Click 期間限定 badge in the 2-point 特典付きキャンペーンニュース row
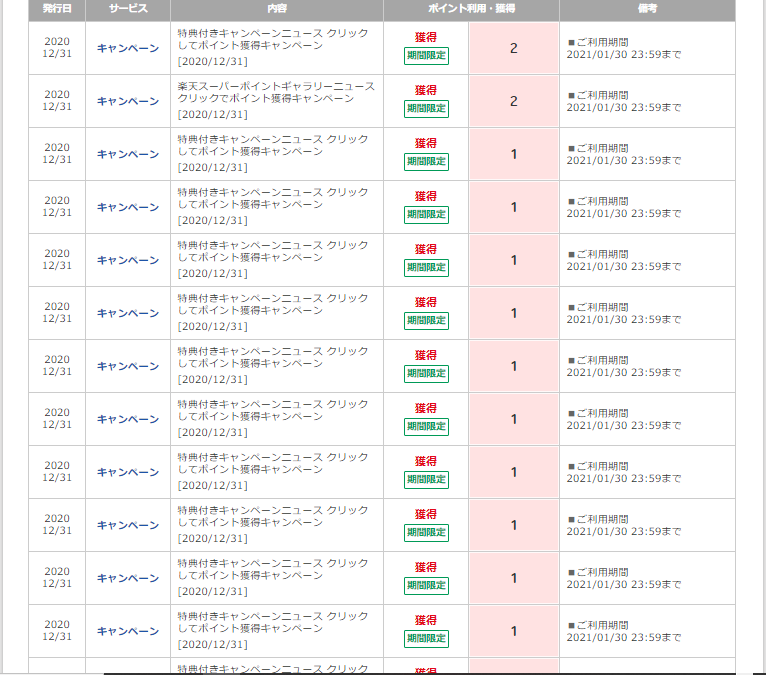This screenshot has width=766, height=675. [x=426, y=56]
